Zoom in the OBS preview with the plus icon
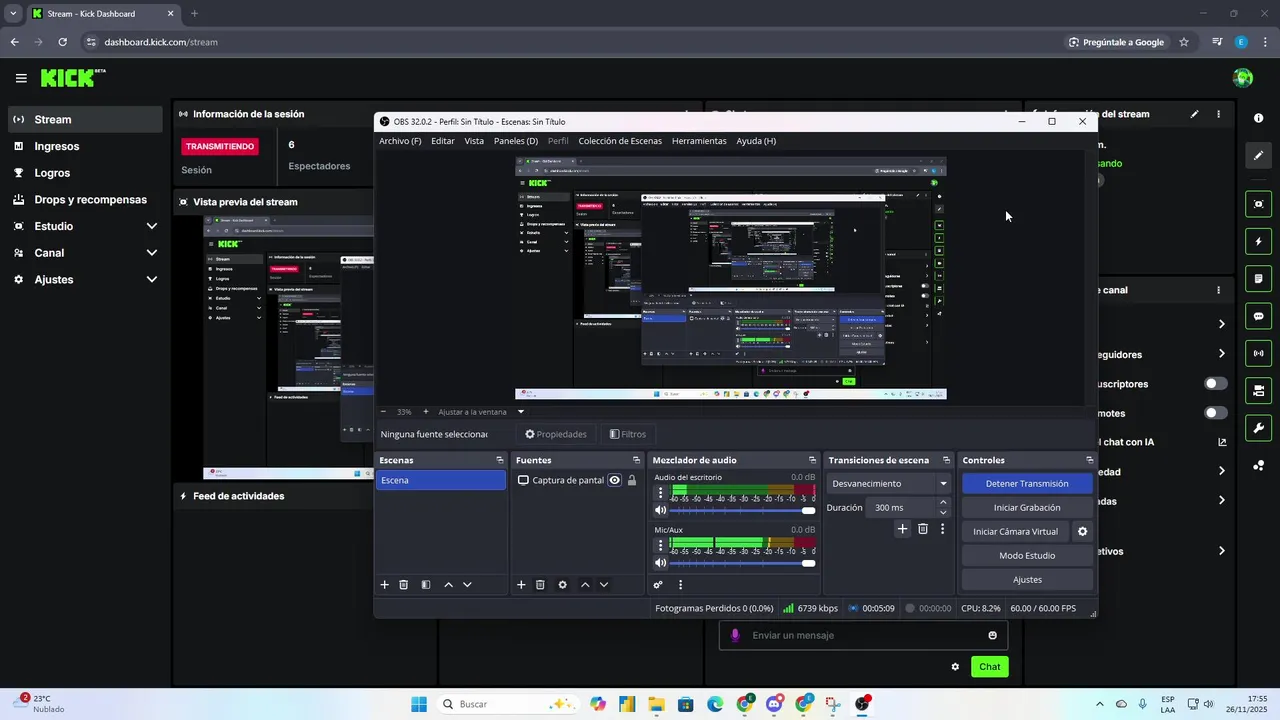1280x720 pixels. (x=426, y=411)
